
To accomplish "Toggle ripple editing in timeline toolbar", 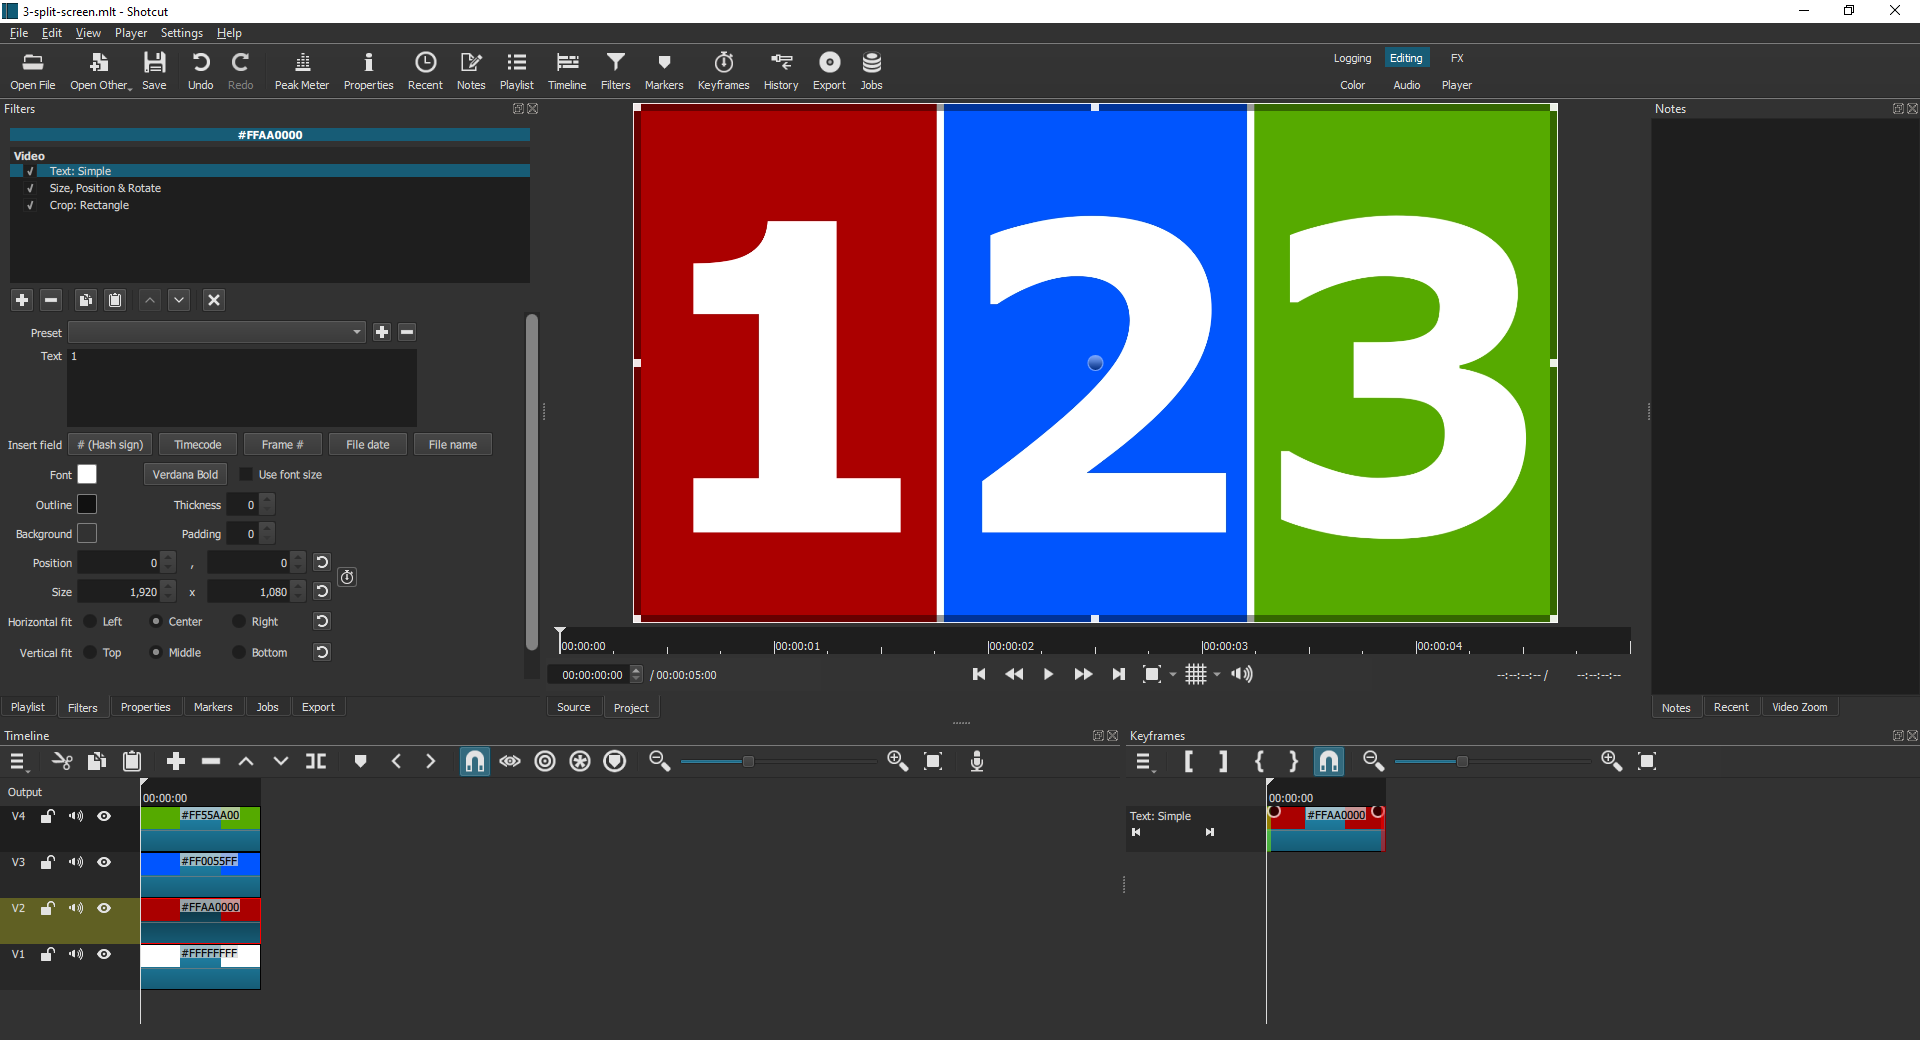I will 545,762.
